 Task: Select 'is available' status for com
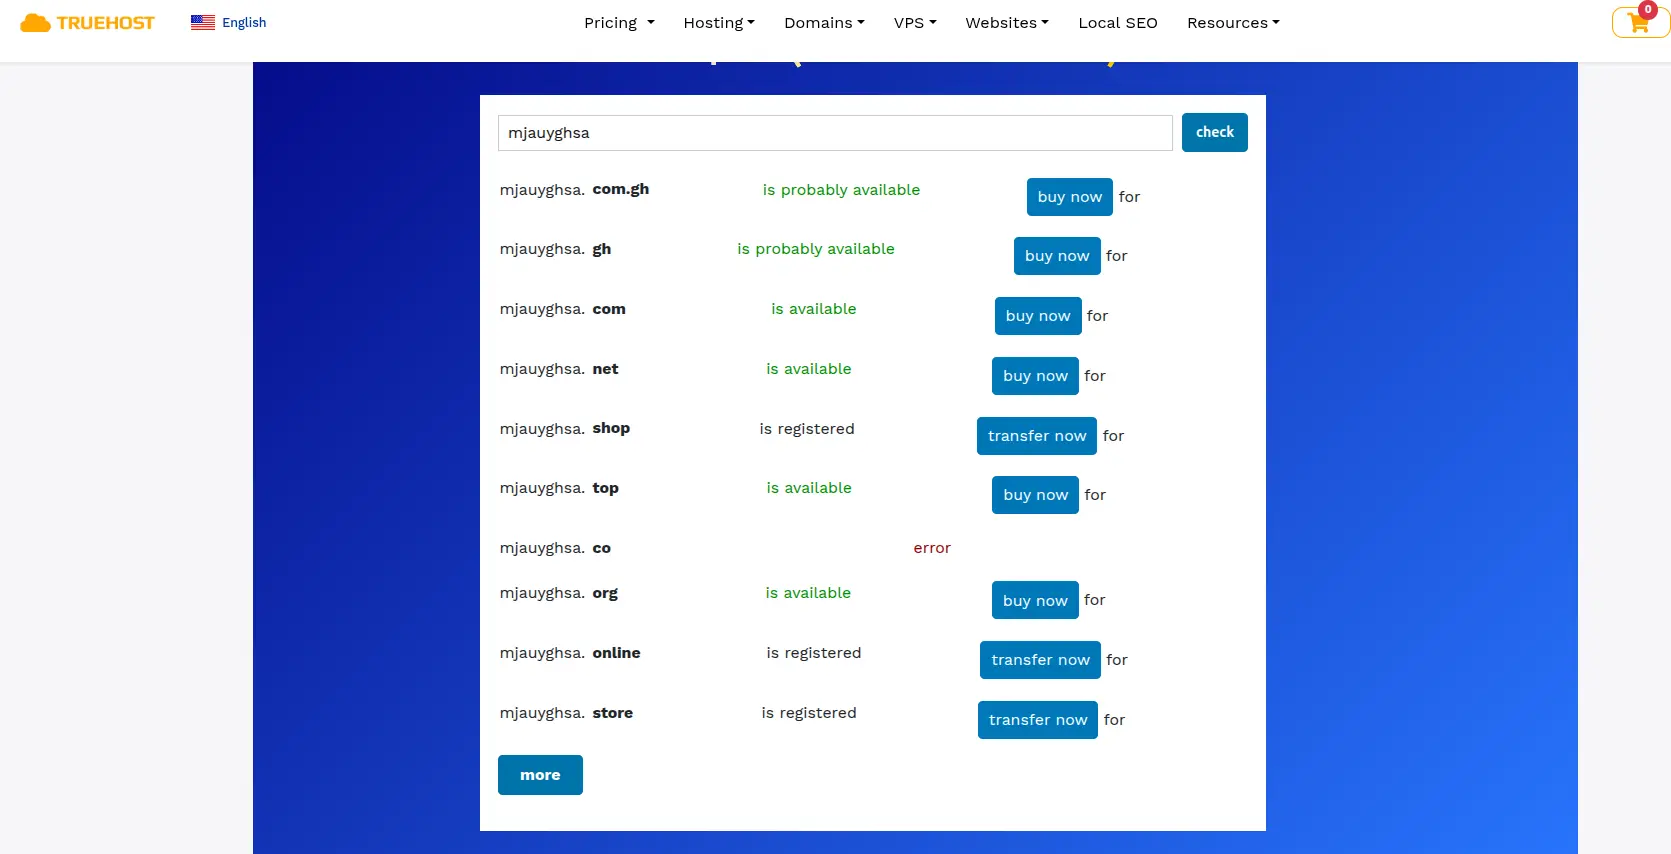coord(814,309)
